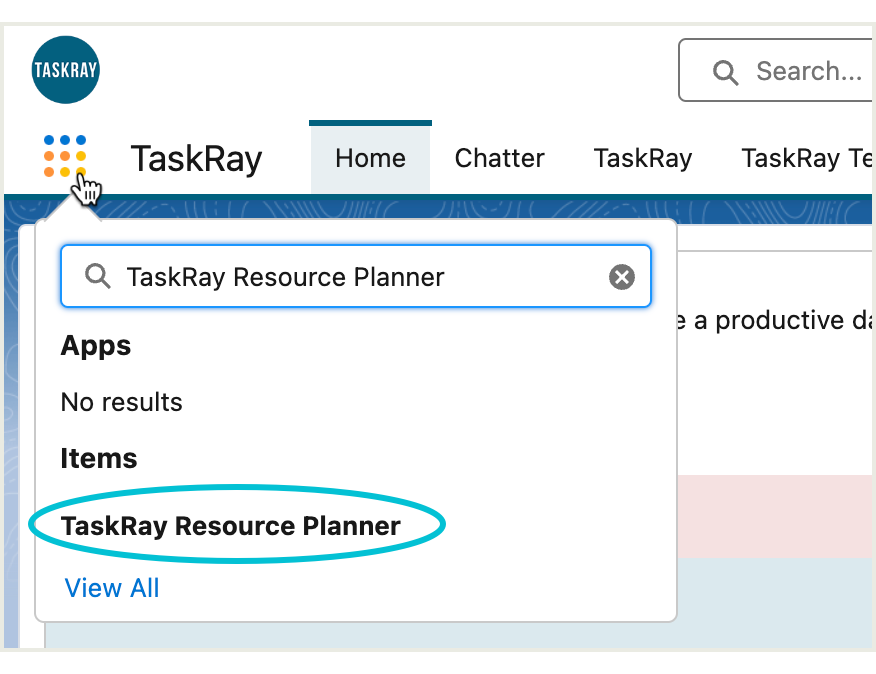Click the Items section heading
The image size is (876, 674).
(98, 458)
